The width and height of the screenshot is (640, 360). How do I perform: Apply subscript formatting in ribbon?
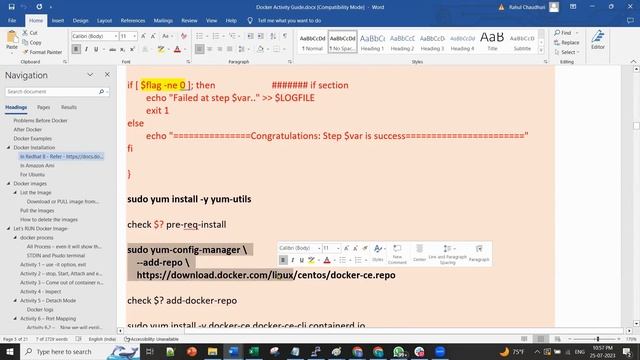122,49
